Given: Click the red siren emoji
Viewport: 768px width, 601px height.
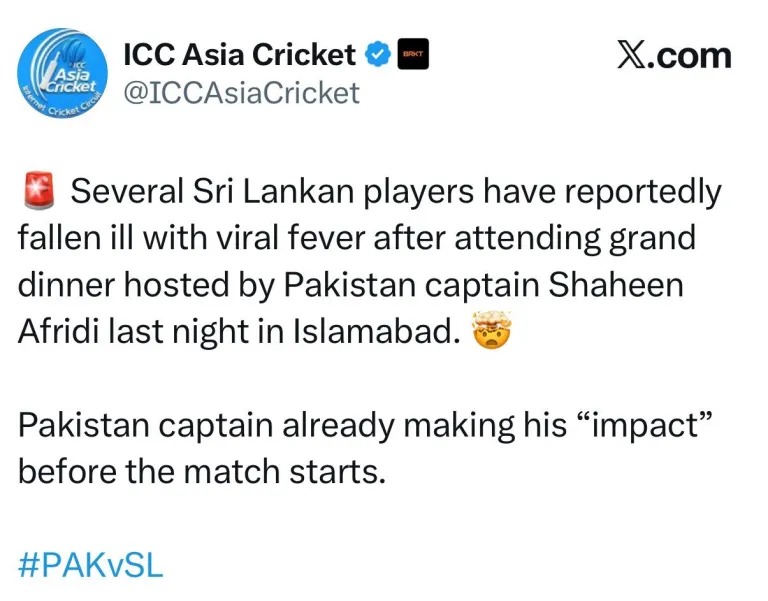Looking at the screenshot, I should click(x=38, y=190).
